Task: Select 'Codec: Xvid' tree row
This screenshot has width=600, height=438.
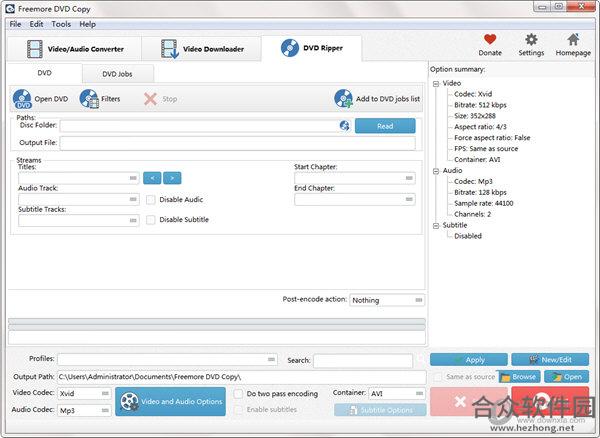Action: click(473, 94)
